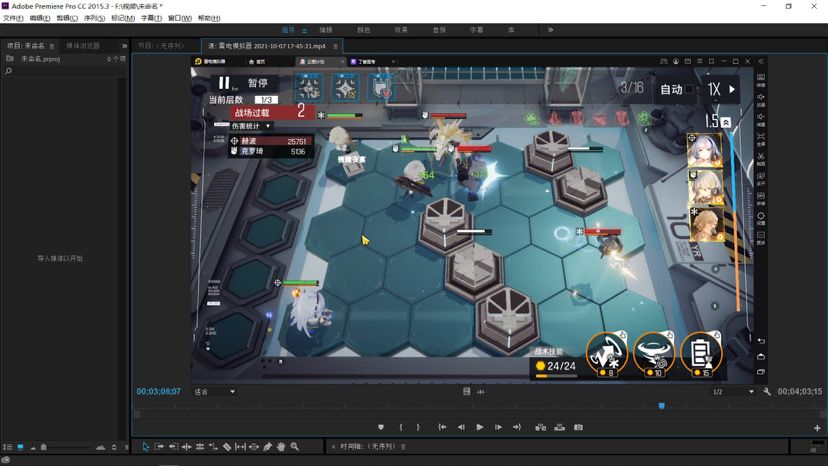Viewport: 828px width, 466px height.
Task: Expand hidden Project panel tabs chevron
Action: pos(125,46)
